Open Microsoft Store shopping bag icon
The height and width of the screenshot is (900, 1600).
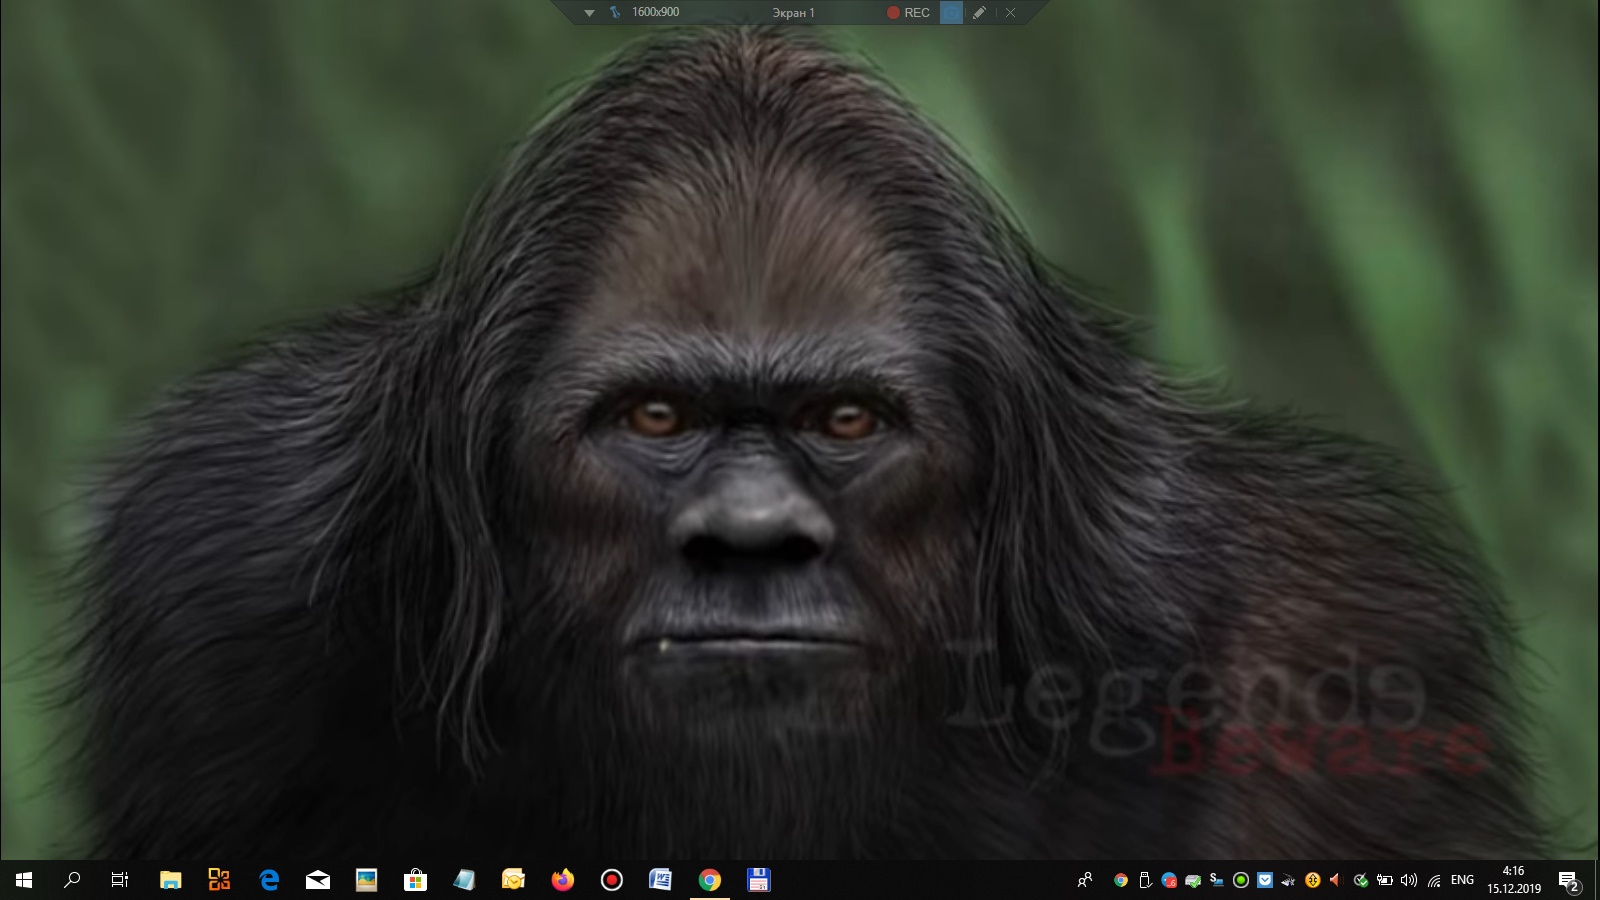[415, 880]
